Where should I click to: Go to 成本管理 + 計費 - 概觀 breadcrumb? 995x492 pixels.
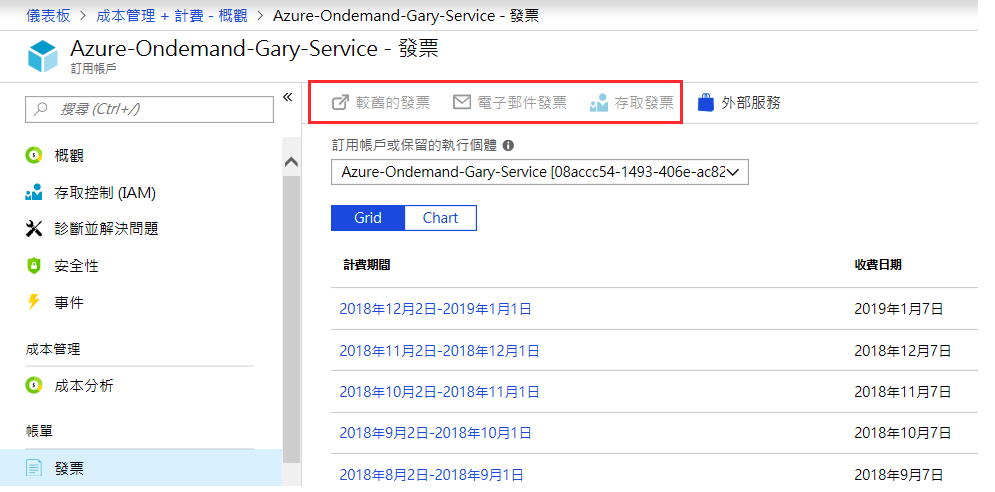[x=171, y=15]
